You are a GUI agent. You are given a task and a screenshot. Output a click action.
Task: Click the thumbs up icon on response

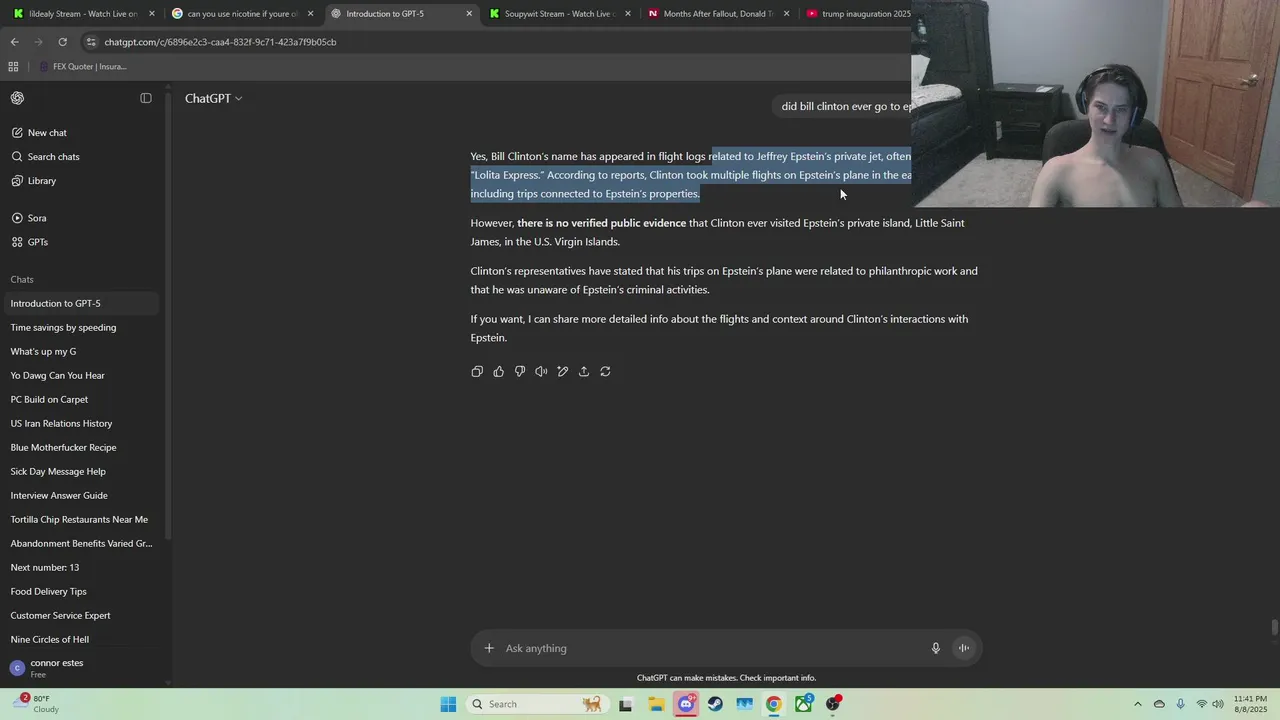[x=499, y=371]
